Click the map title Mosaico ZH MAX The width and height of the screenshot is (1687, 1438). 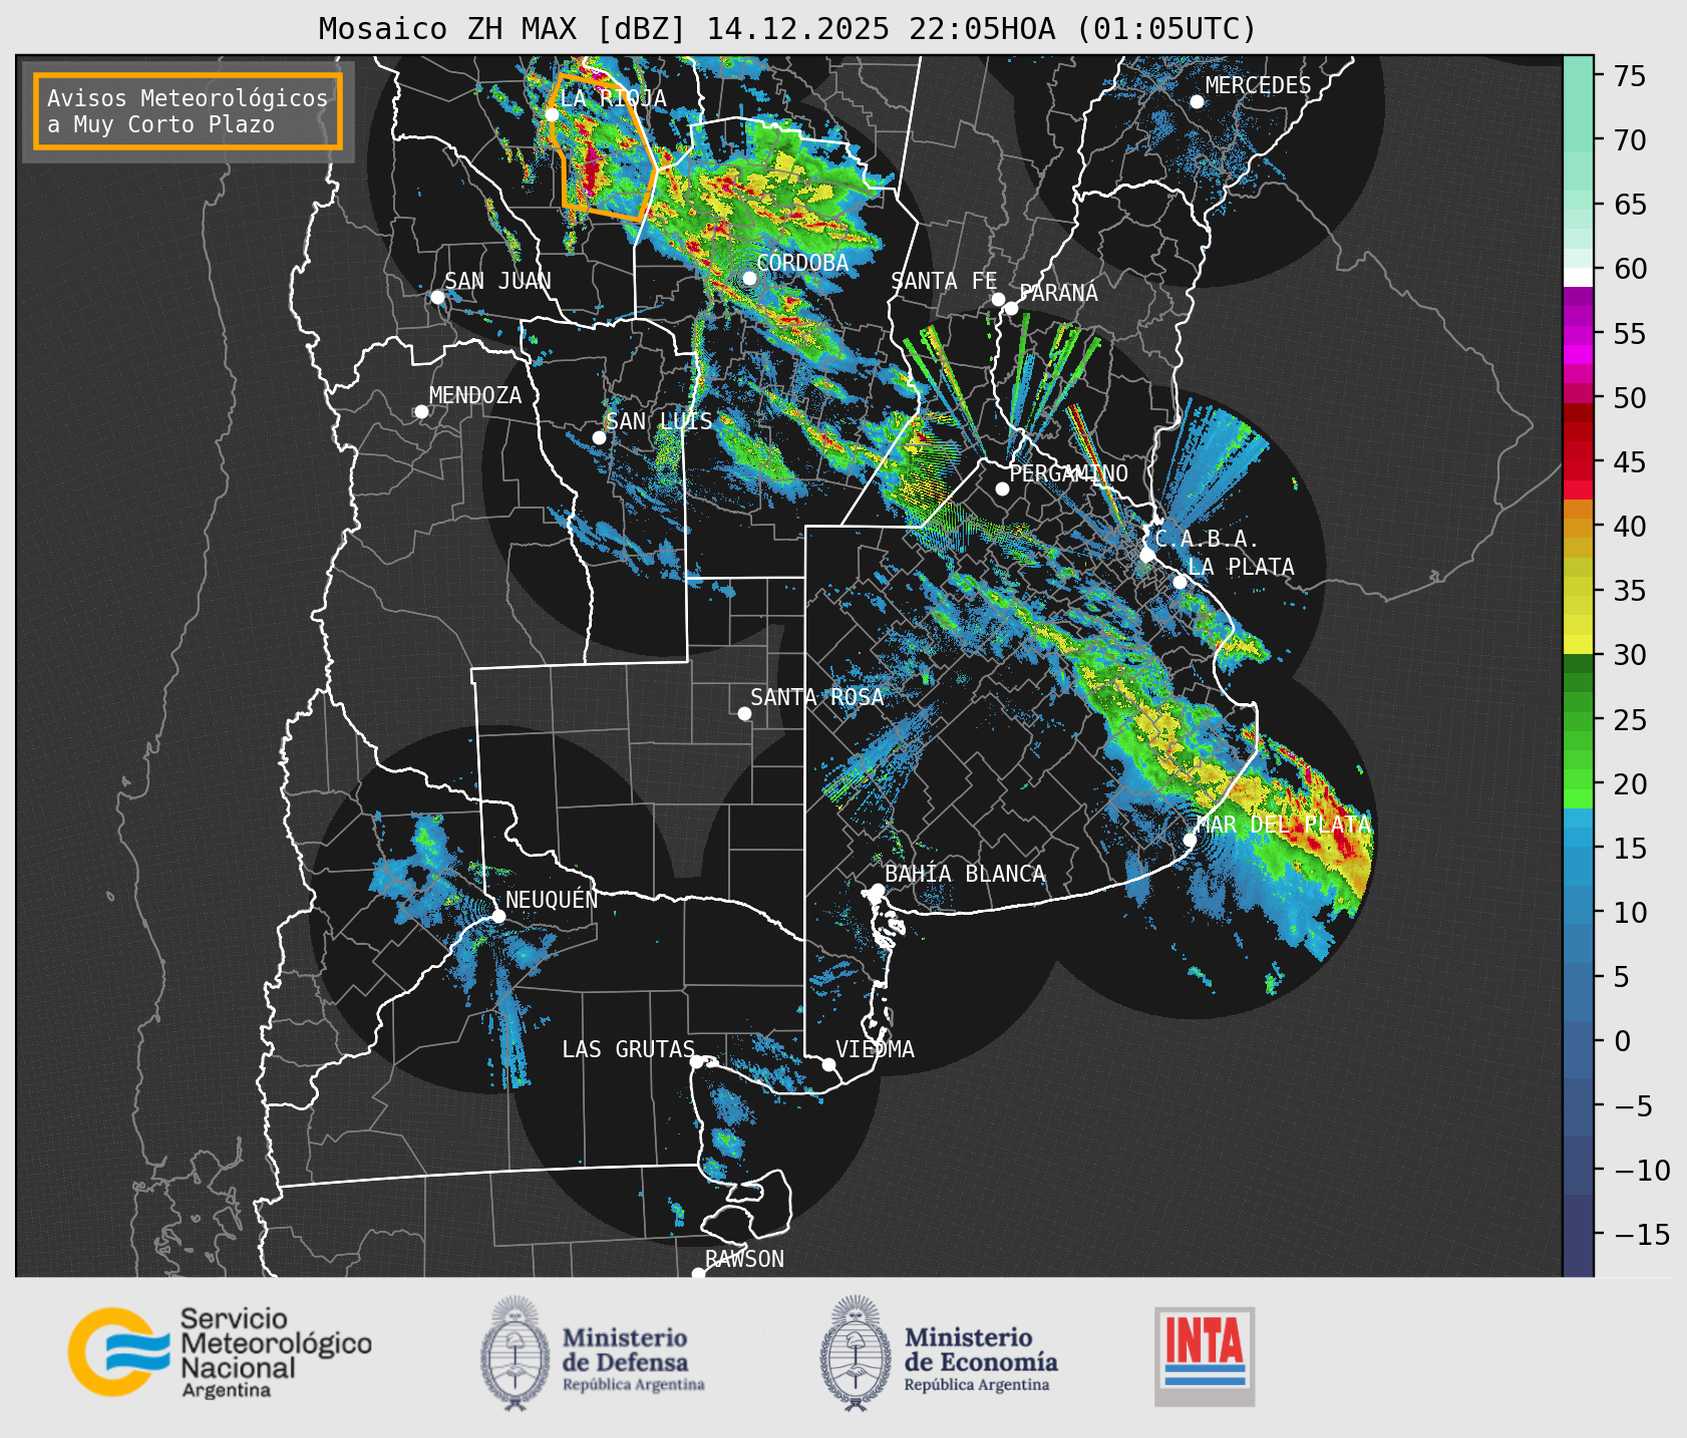click(787, 29)
